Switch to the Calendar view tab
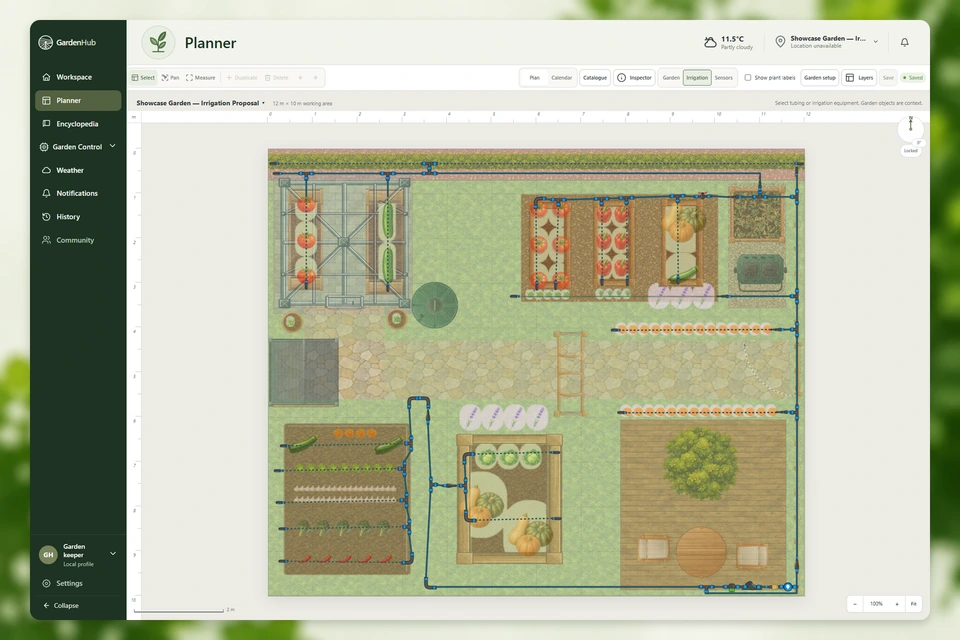Image resolution: width=960 pixels, height=640 pixels. coord(561,78)
